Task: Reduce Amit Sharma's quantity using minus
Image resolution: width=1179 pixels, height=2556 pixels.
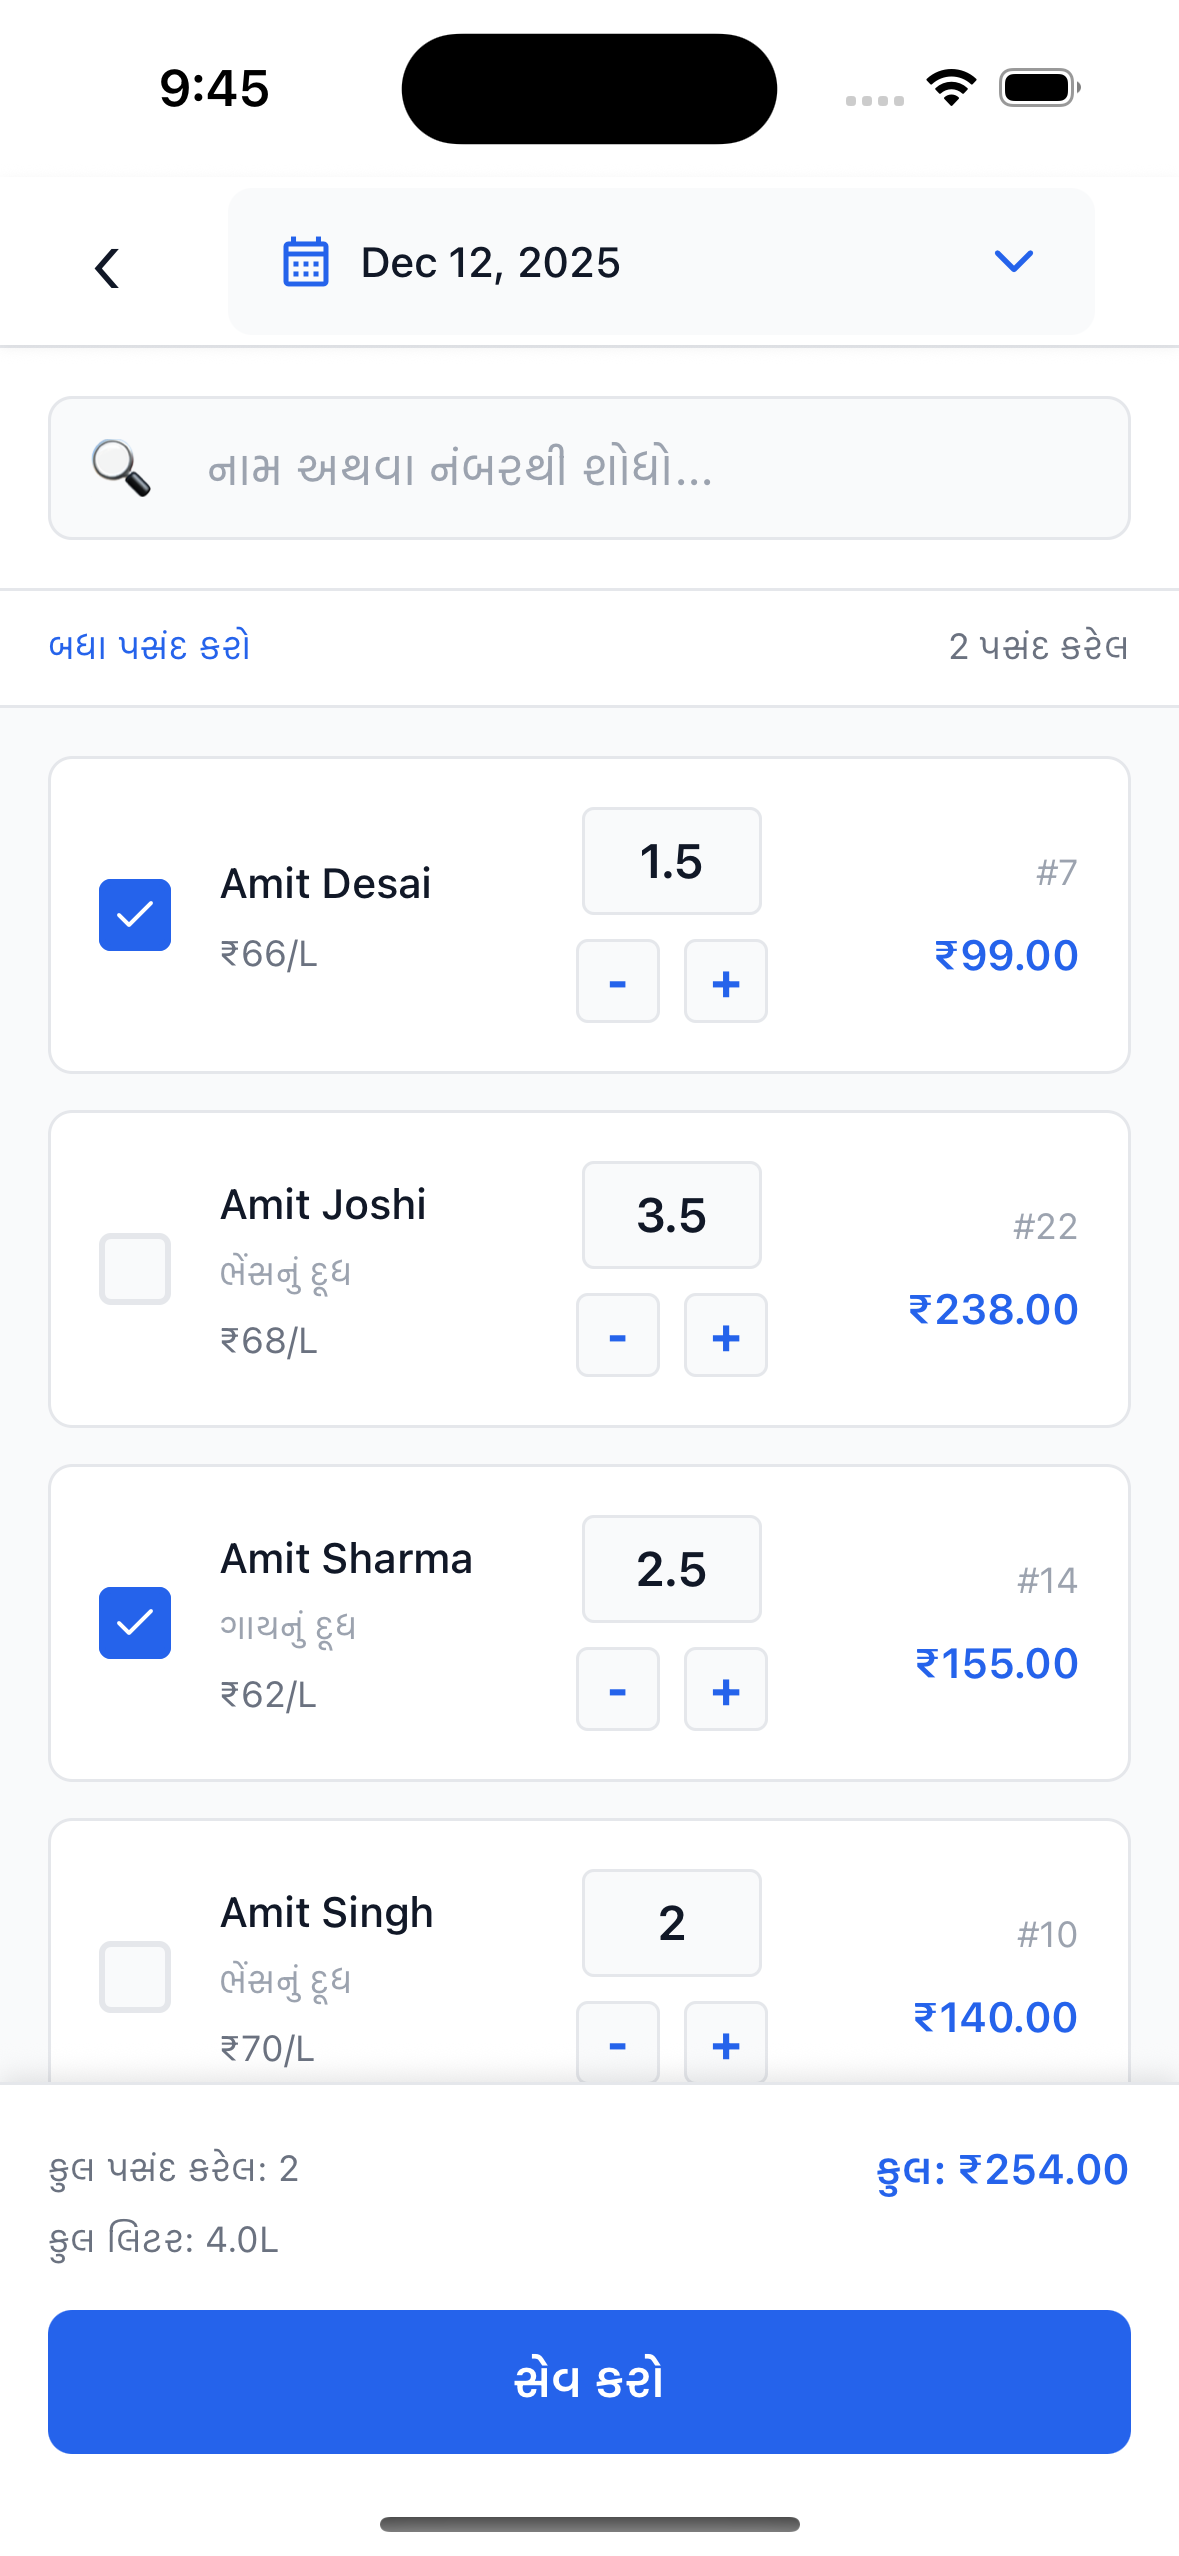Action: pyautogui.click(x=617, y=1690)
